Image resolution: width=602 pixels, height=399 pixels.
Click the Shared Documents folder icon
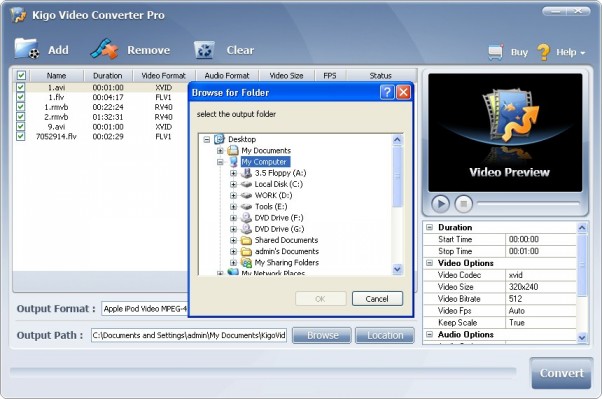pos(246,240)
